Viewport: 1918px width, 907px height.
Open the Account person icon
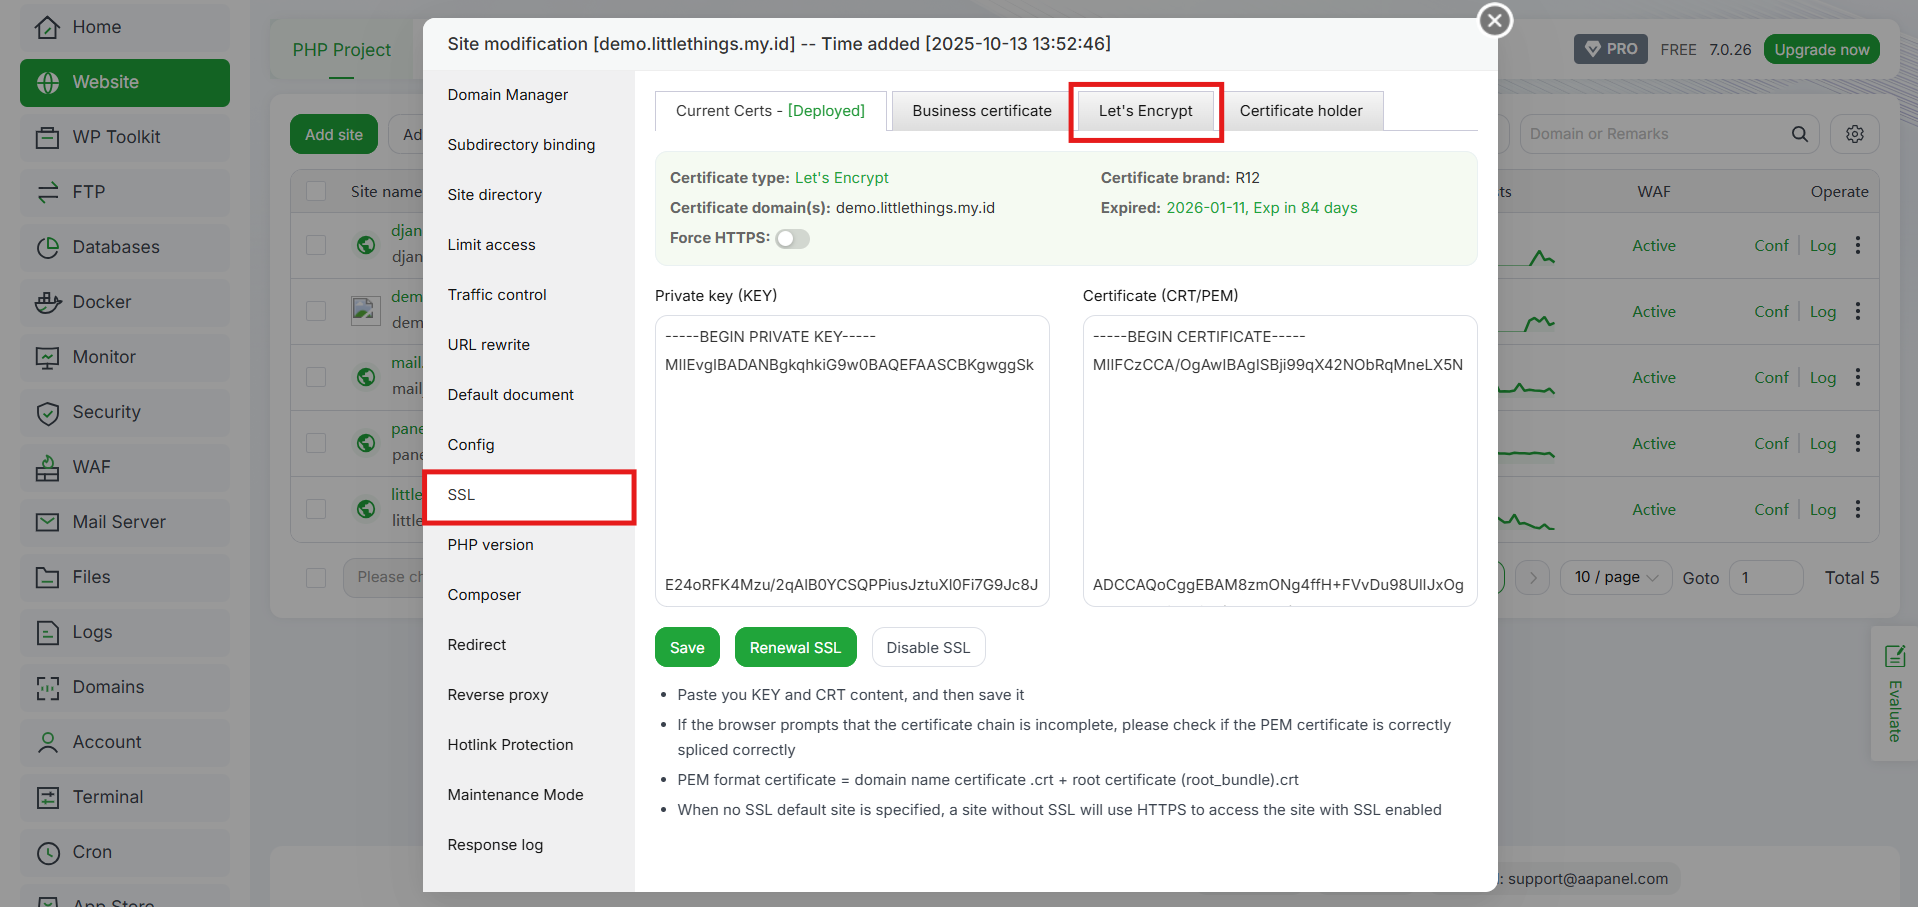47,742
